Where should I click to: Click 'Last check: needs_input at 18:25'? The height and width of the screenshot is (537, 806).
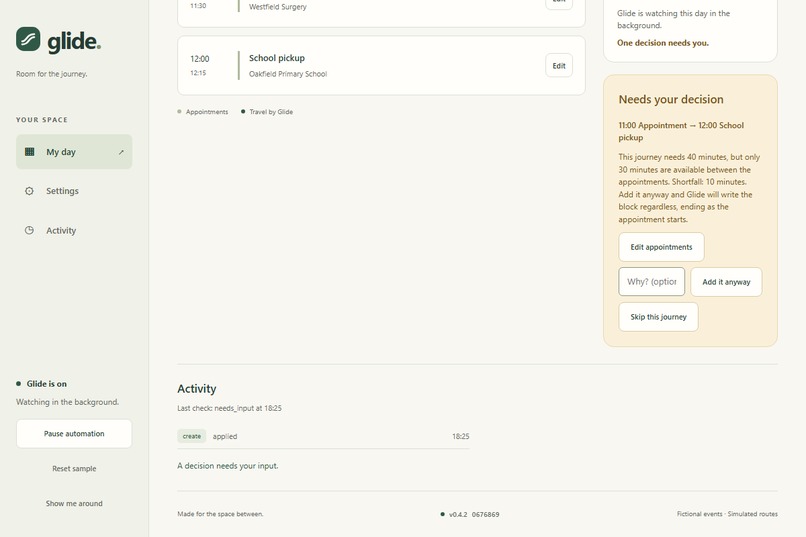[x=229, y=408]
